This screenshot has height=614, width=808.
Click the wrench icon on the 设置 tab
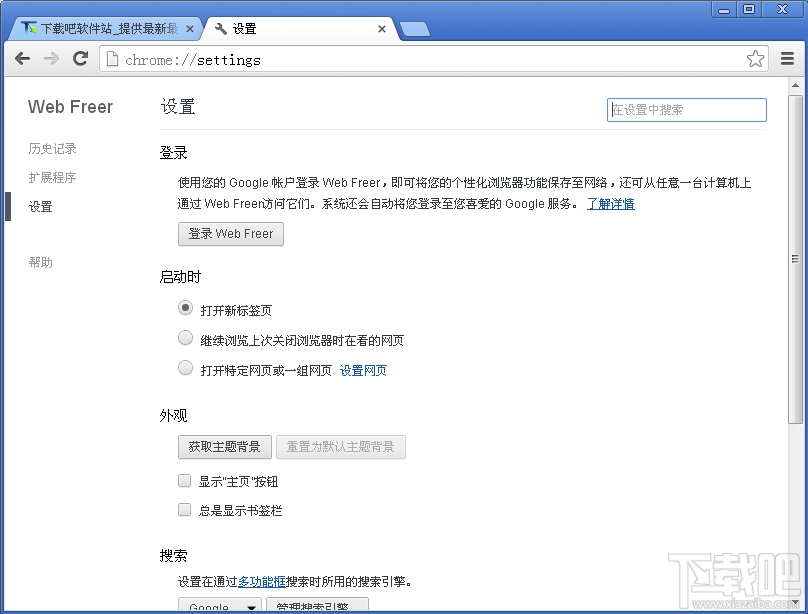click(x=221, y=29)
